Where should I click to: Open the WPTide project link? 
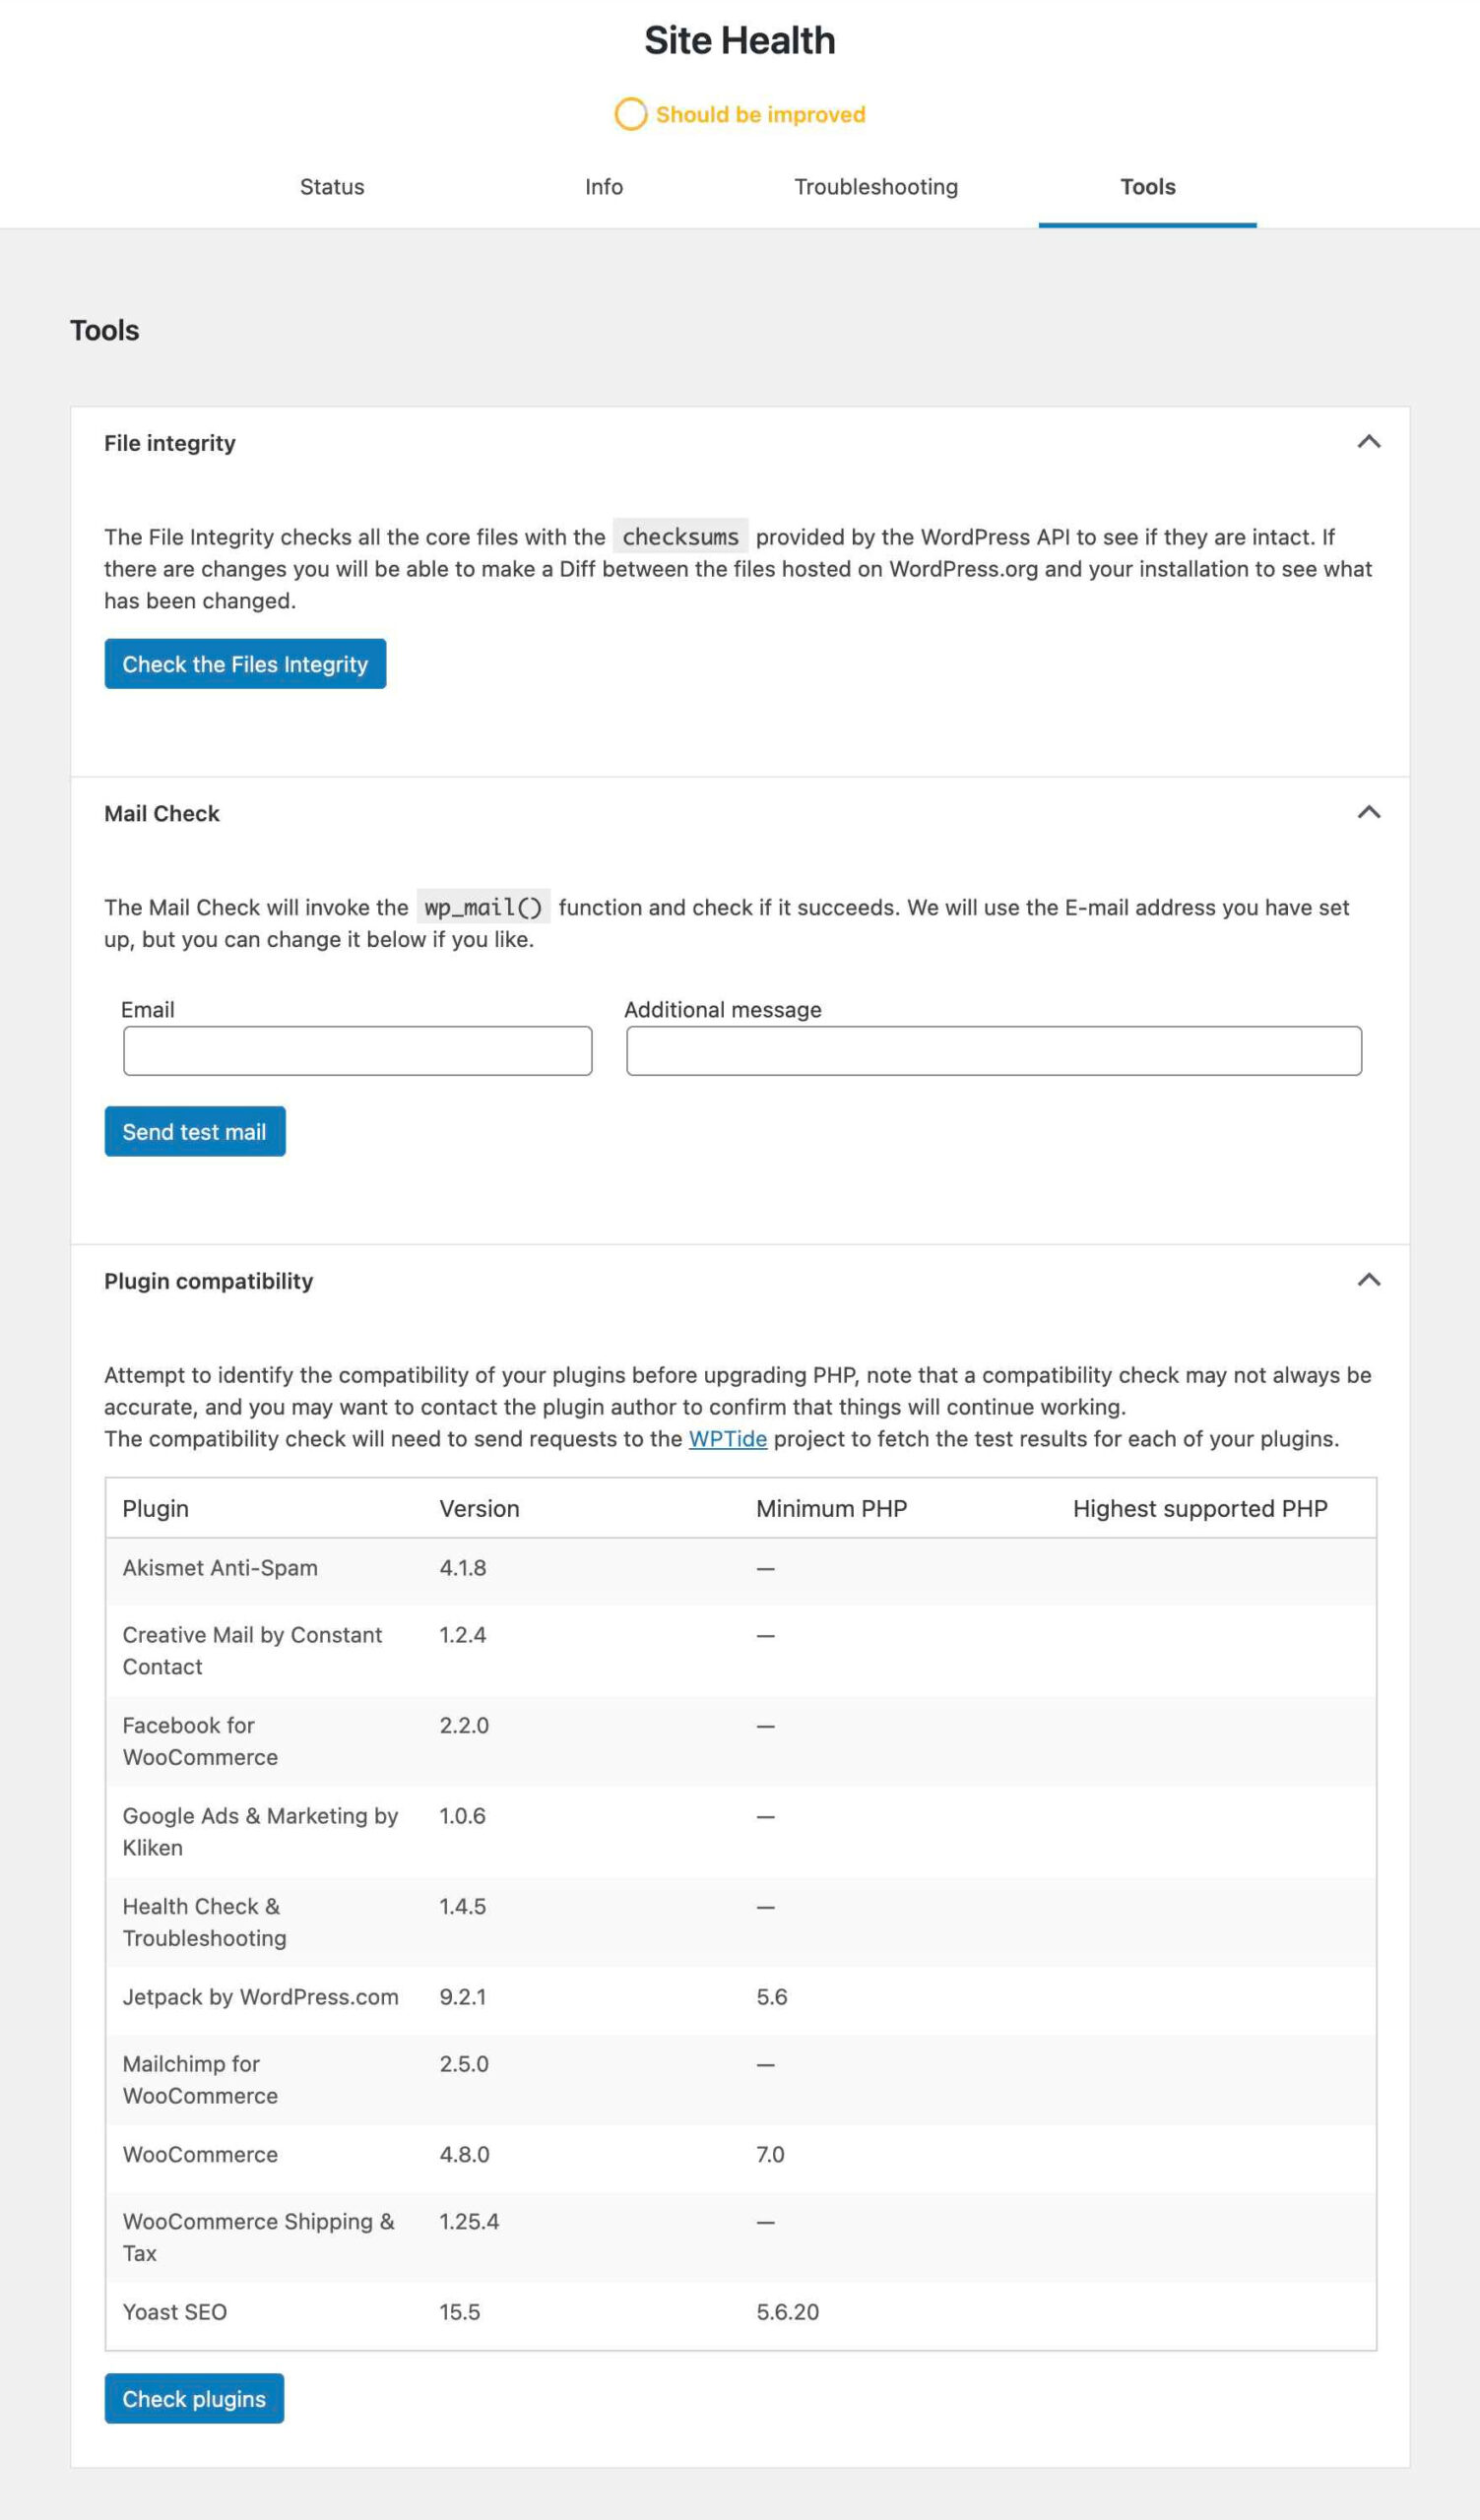pyautogui.click(x=727, y=1439)
